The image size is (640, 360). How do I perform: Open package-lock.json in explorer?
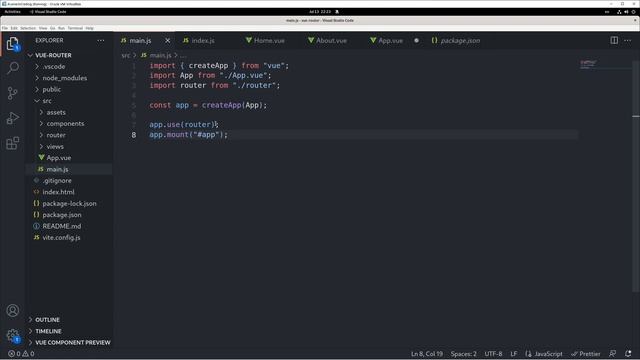pos(69,203)
